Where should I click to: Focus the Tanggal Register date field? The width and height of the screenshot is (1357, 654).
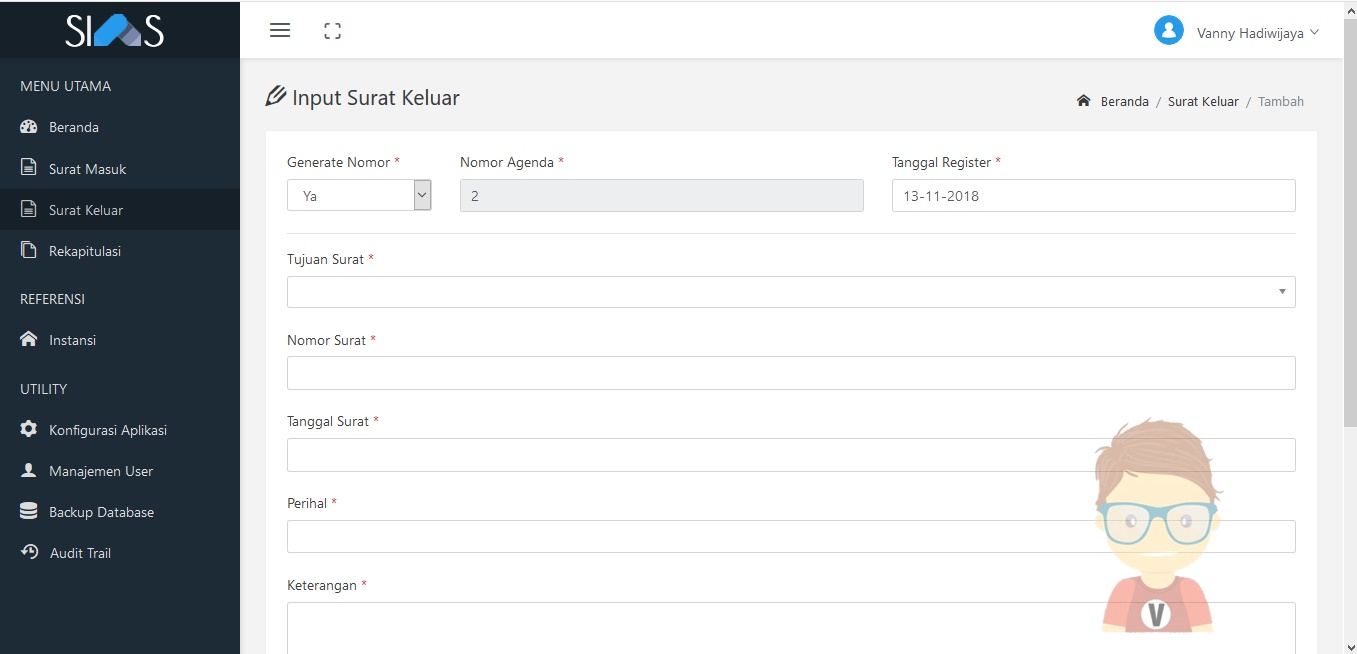[x=1093, y=196]
